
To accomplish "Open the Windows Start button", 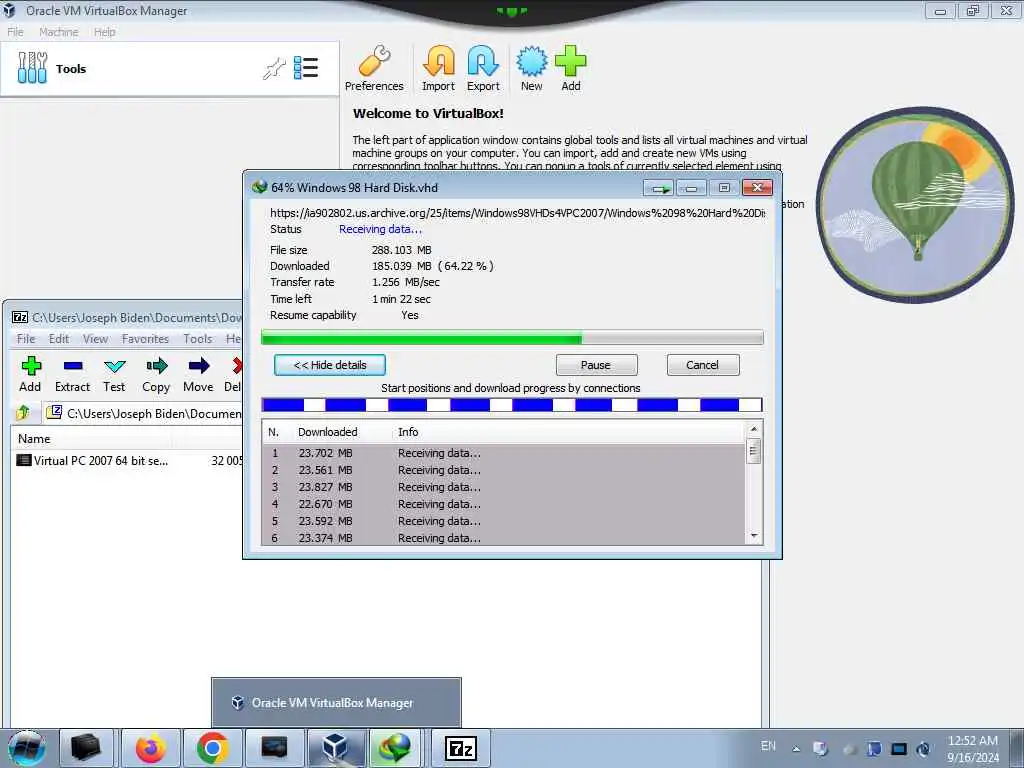I will pos(27,748).
